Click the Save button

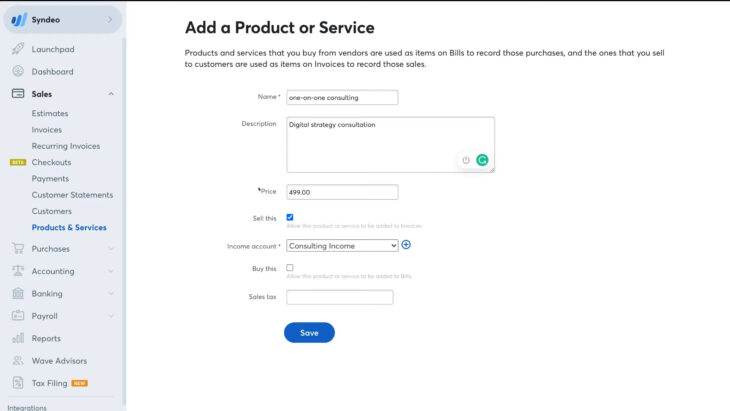(309, 333)
